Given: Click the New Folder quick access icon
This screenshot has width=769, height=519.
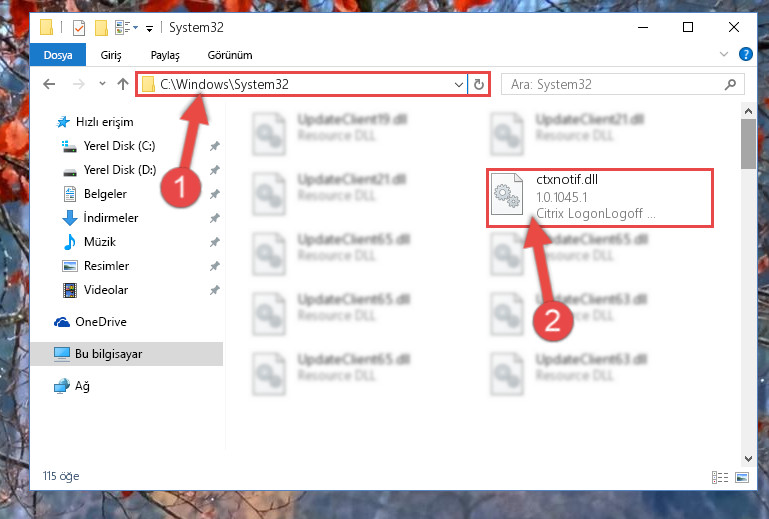Looking at the screenshot, I should pos(101,28).
